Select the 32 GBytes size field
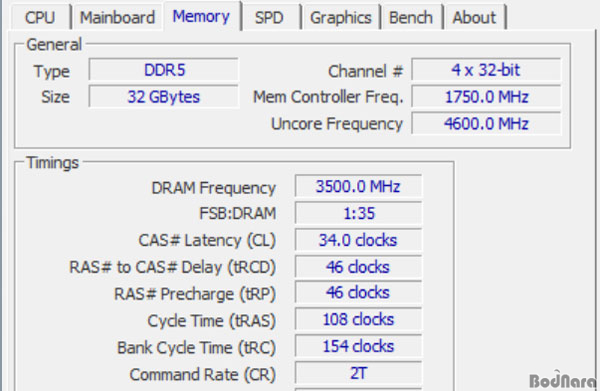The width and height of the screenshot is (600, 391). [x=164, y=96]
